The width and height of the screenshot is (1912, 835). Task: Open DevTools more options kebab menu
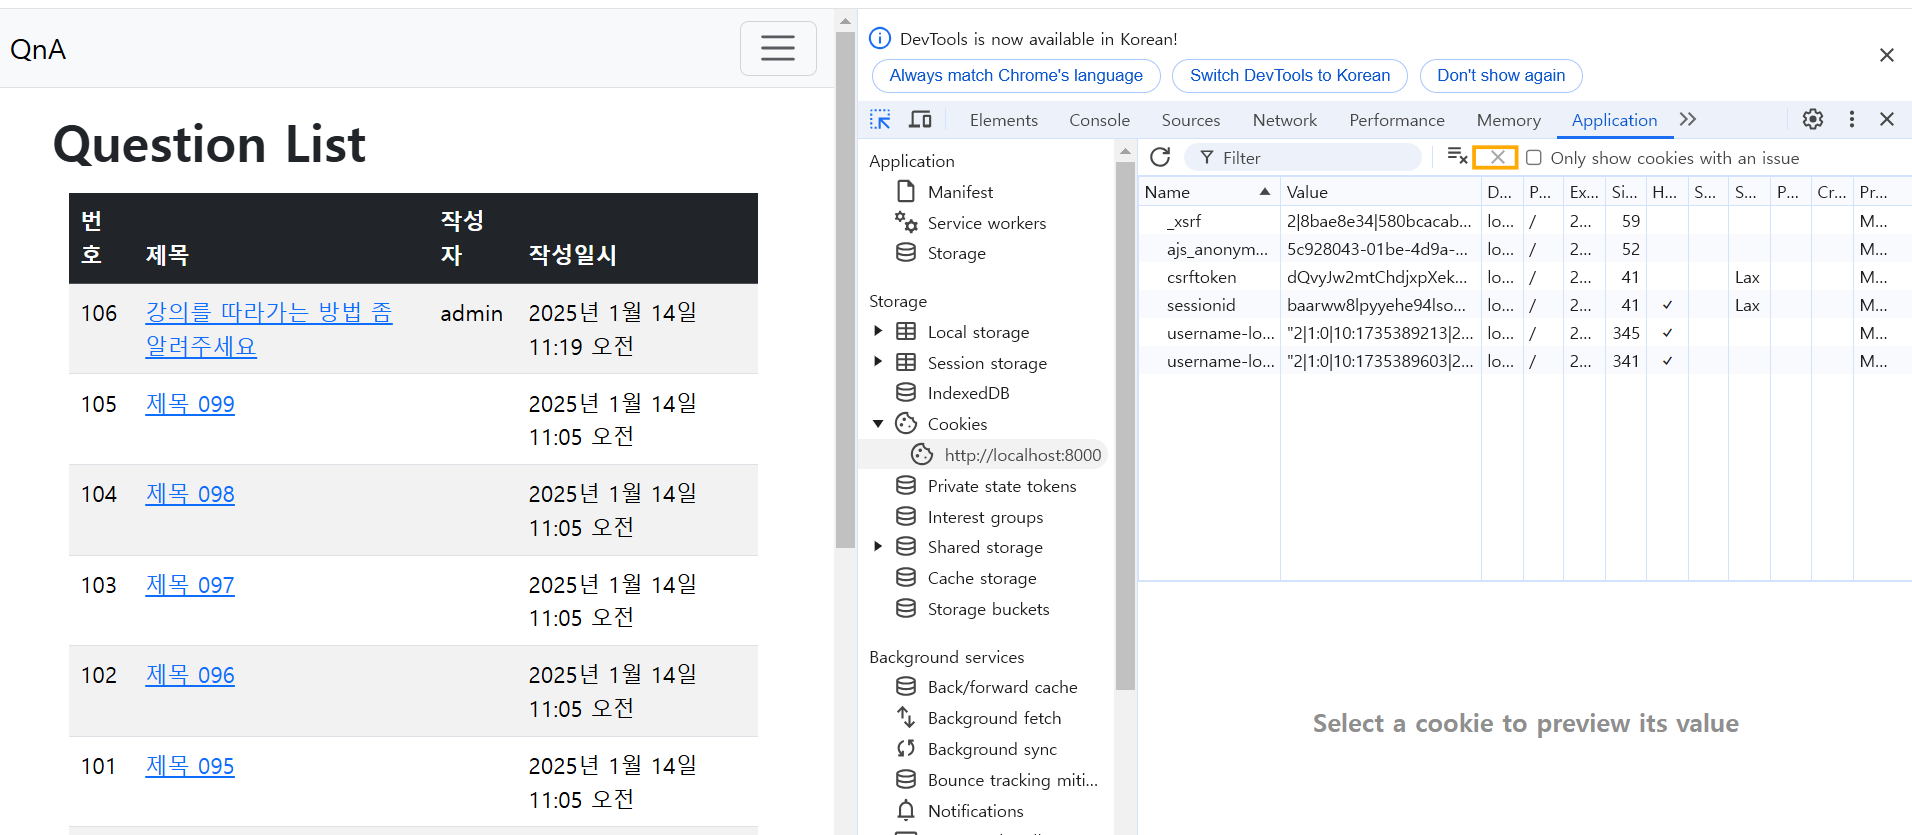click(1852, 119)
